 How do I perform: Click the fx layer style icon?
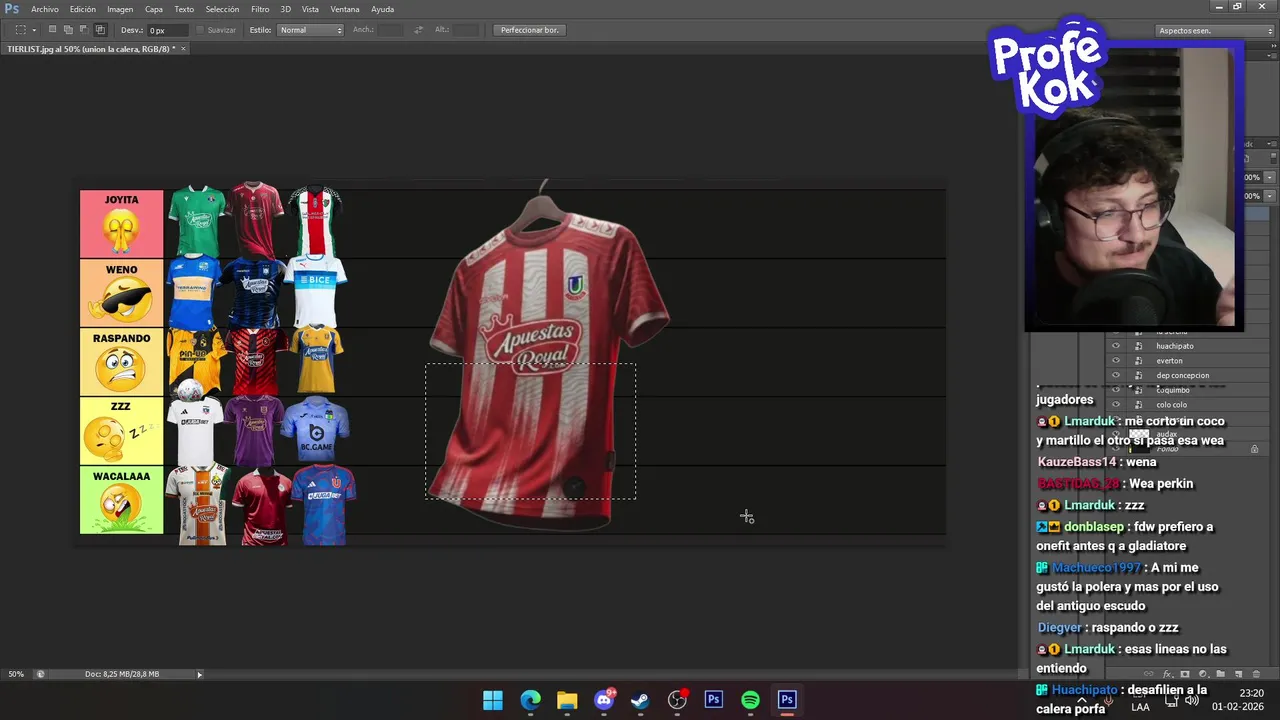coord(1167,674)
